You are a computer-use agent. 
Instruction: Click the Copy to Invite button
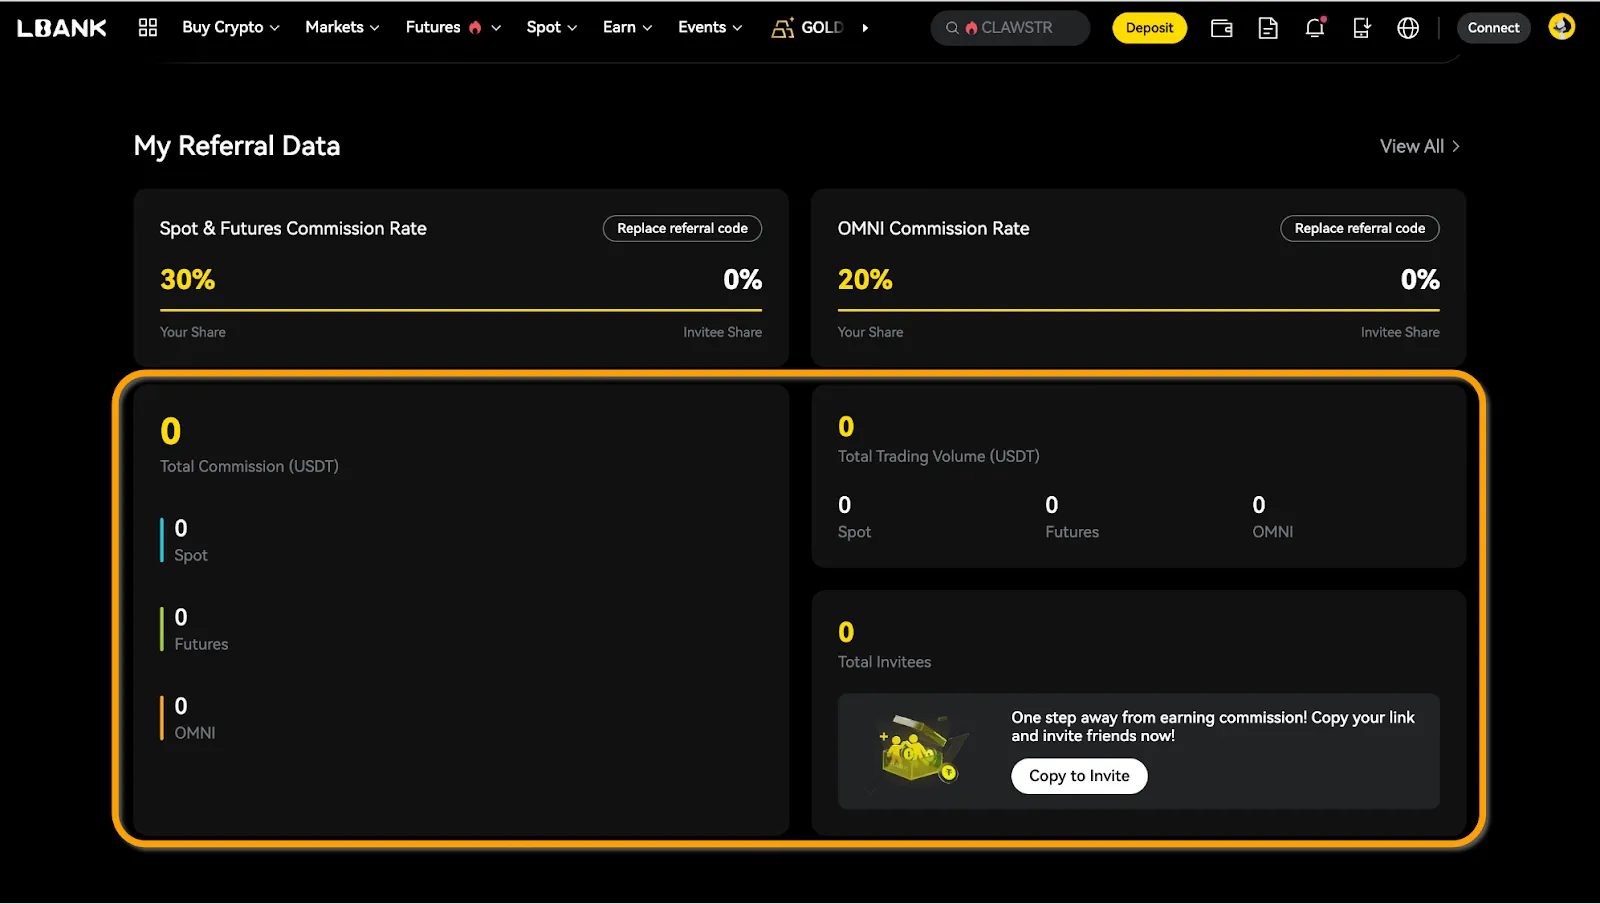pyautogui.click(x=1079, y=776)
